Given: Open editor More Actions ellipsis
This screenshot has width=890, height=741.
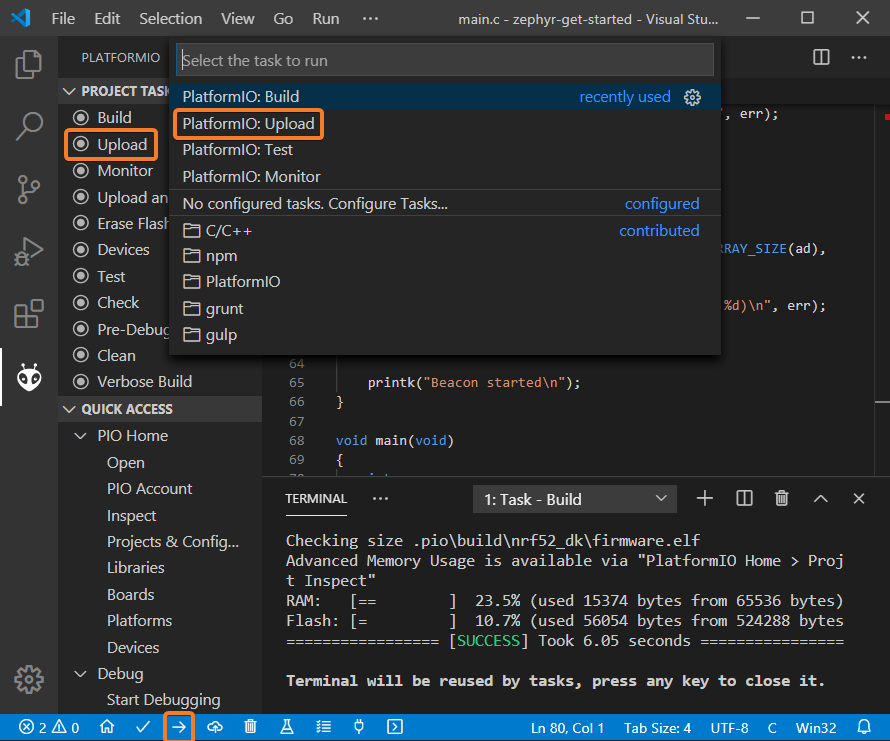Looking at the screenshot, I should pyautogui.click(x=859, y=57).
